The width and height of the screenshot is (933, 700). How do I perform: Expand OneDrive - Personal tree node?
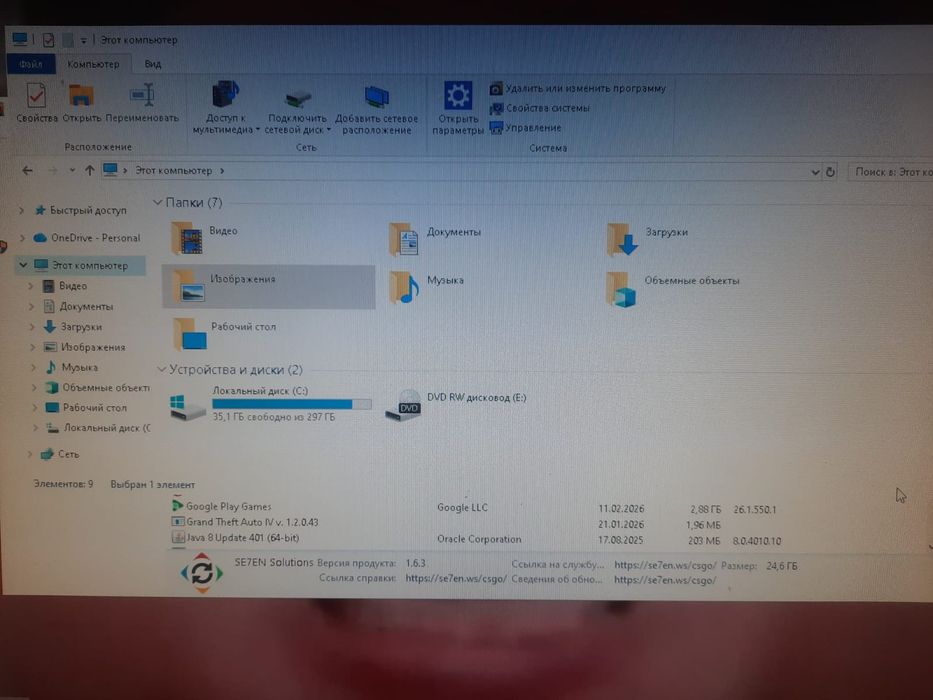tap(22, 238)
